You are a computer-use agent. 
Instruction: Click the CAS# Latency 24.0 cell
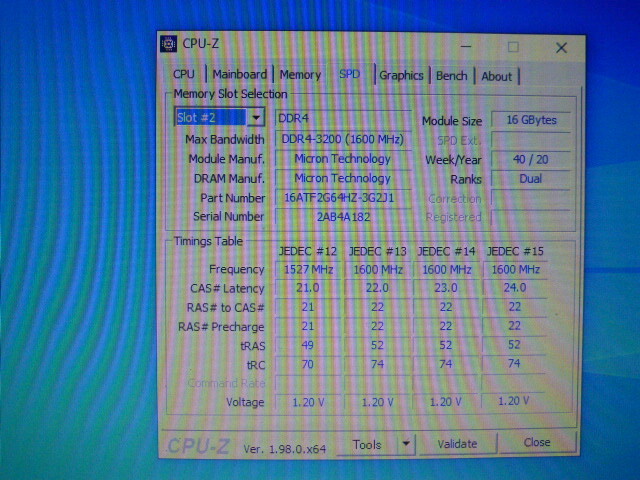tap(515, 288)
